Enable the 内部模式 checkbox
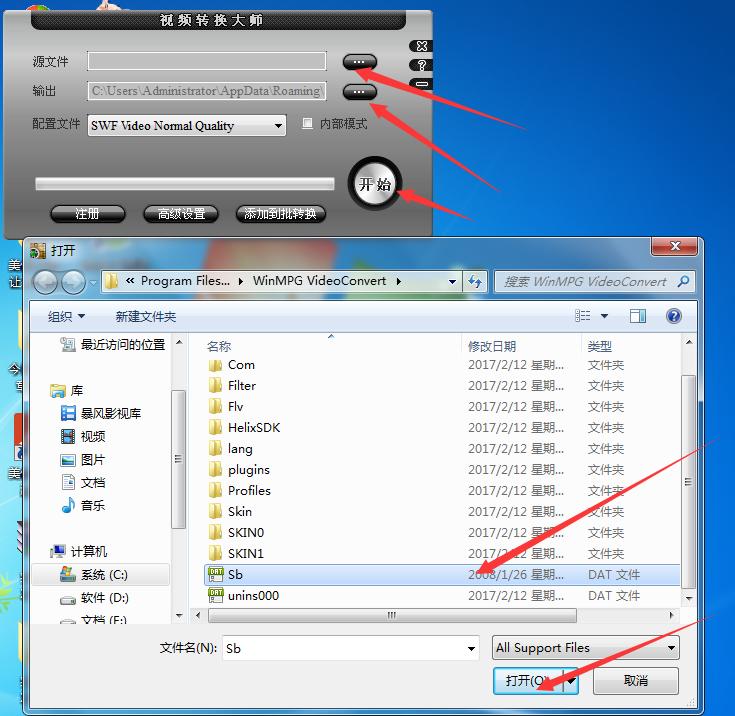 308,124
